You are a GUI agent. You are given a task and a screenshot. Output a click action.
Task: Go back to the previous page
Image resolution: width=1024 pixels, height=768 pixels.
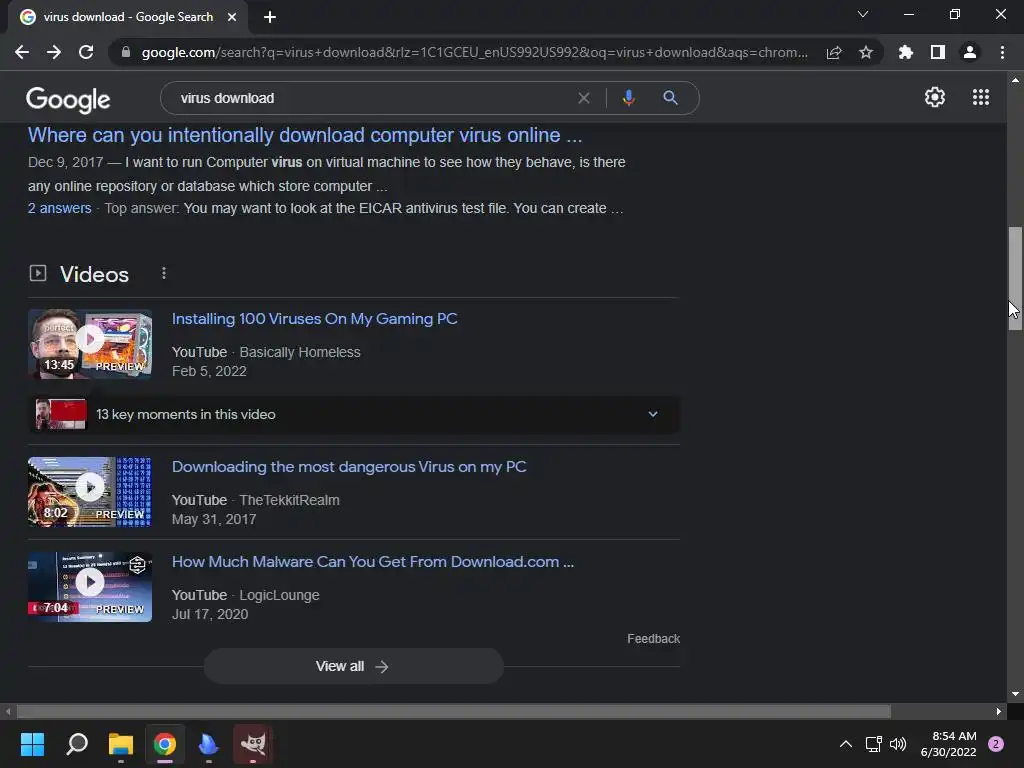(22, 52)
